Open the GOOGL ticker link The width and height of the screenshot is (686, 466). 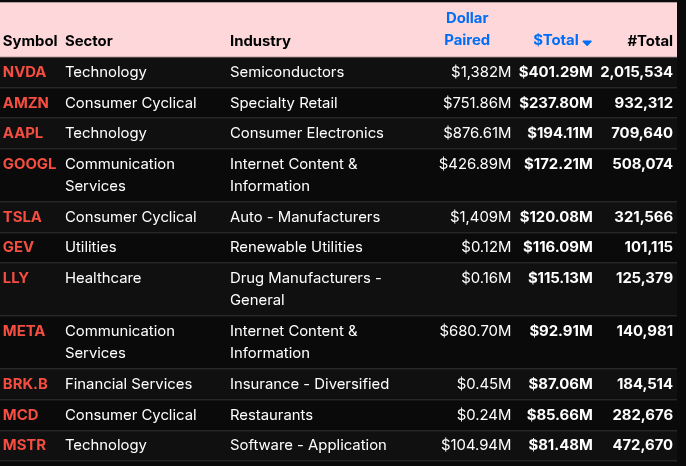pyautogui.click(x=29, y=164)
